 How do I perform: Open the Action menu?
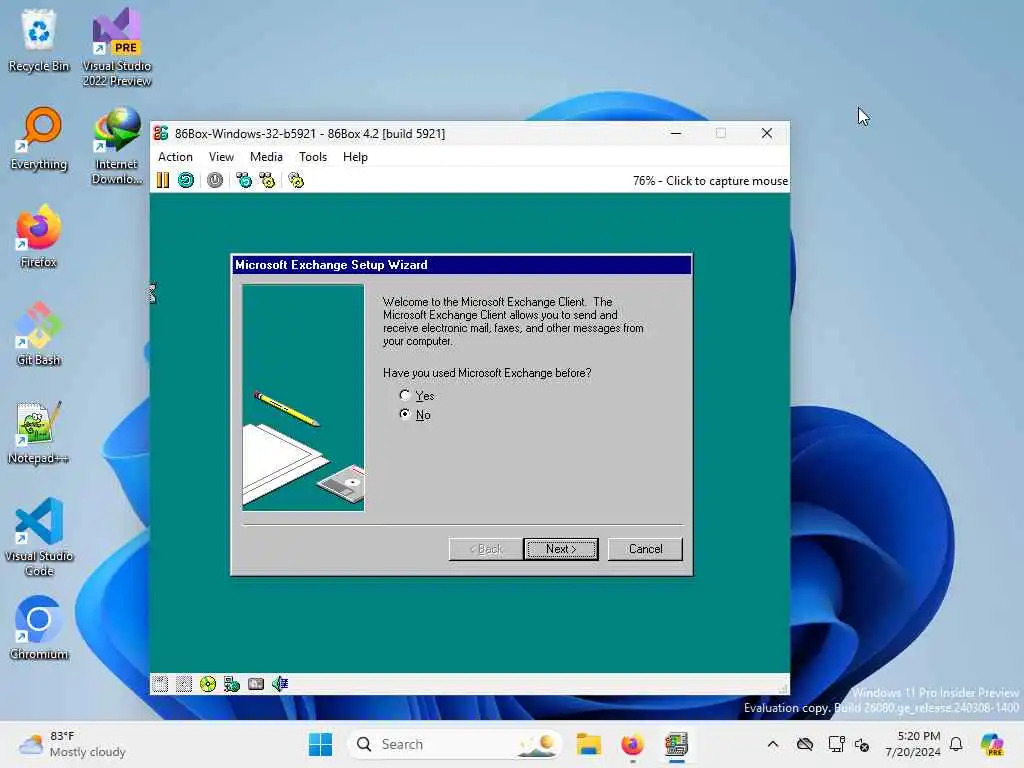[175, 157]
